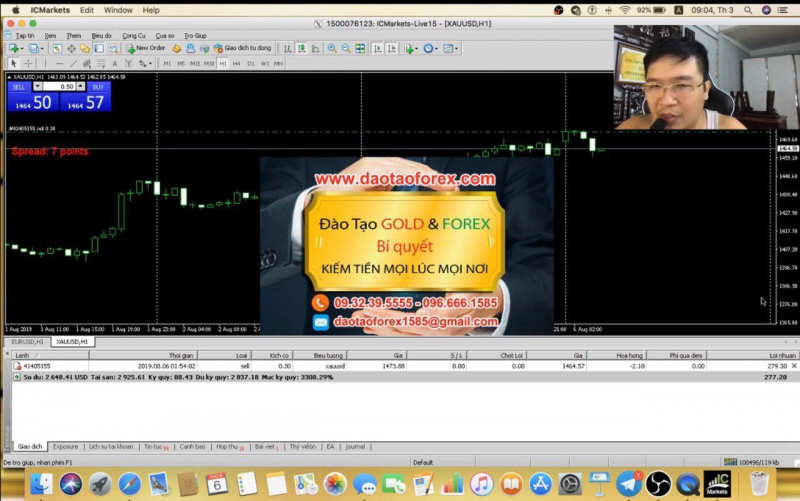Switch chart to M15 timeframe

195,64
